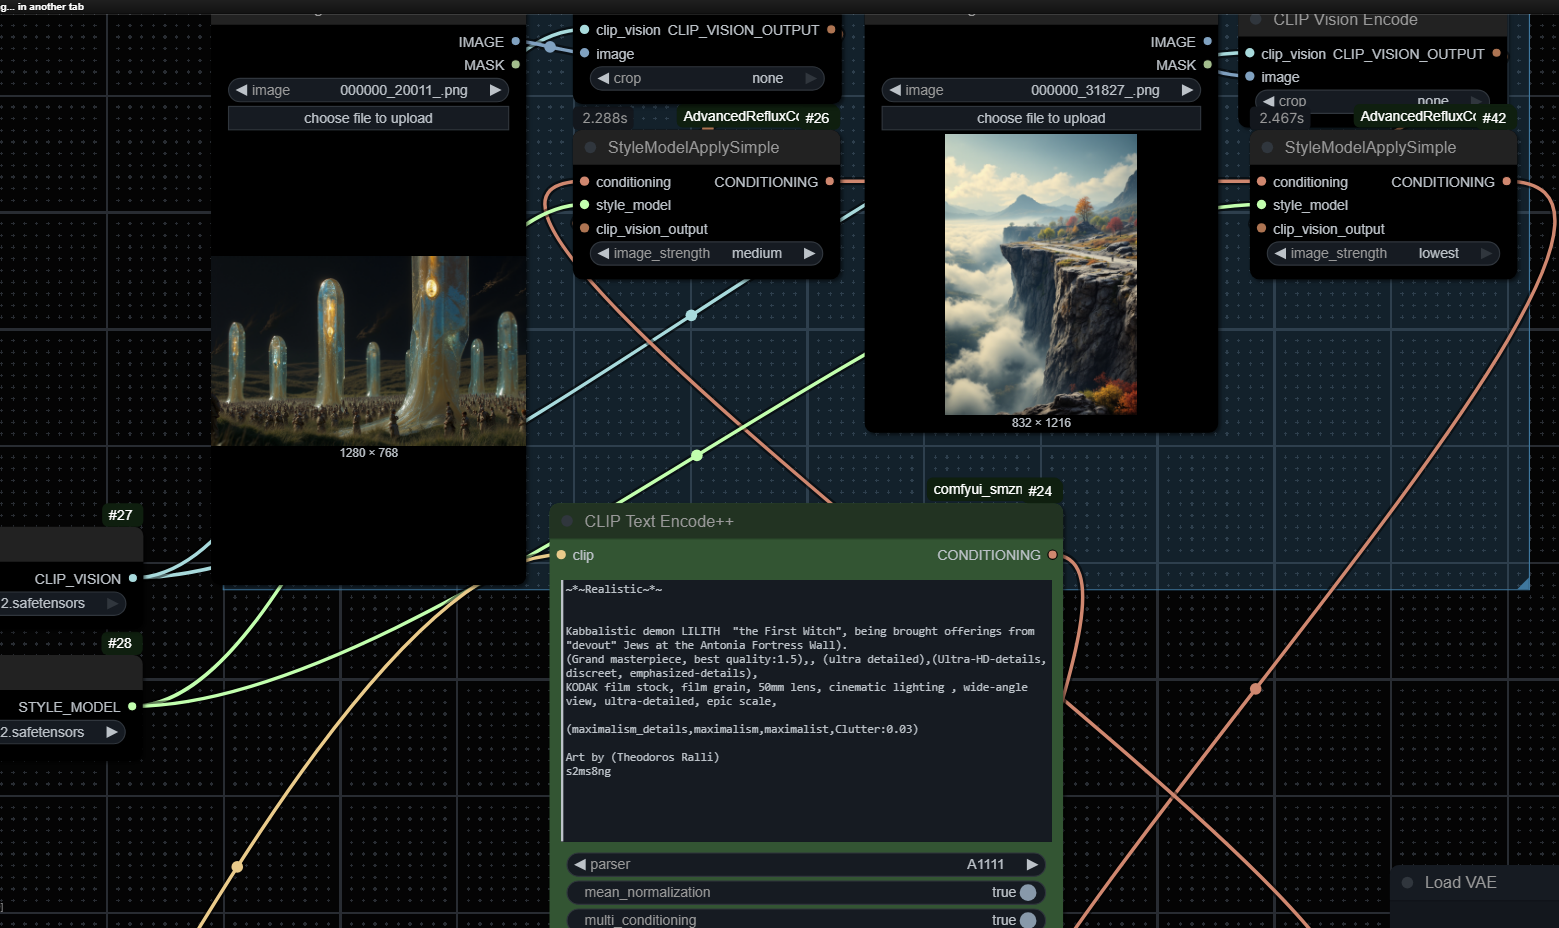The image size is (1559, 928).
Task: Step image_strength medium back with its left arrow
Action: point(603,253)
